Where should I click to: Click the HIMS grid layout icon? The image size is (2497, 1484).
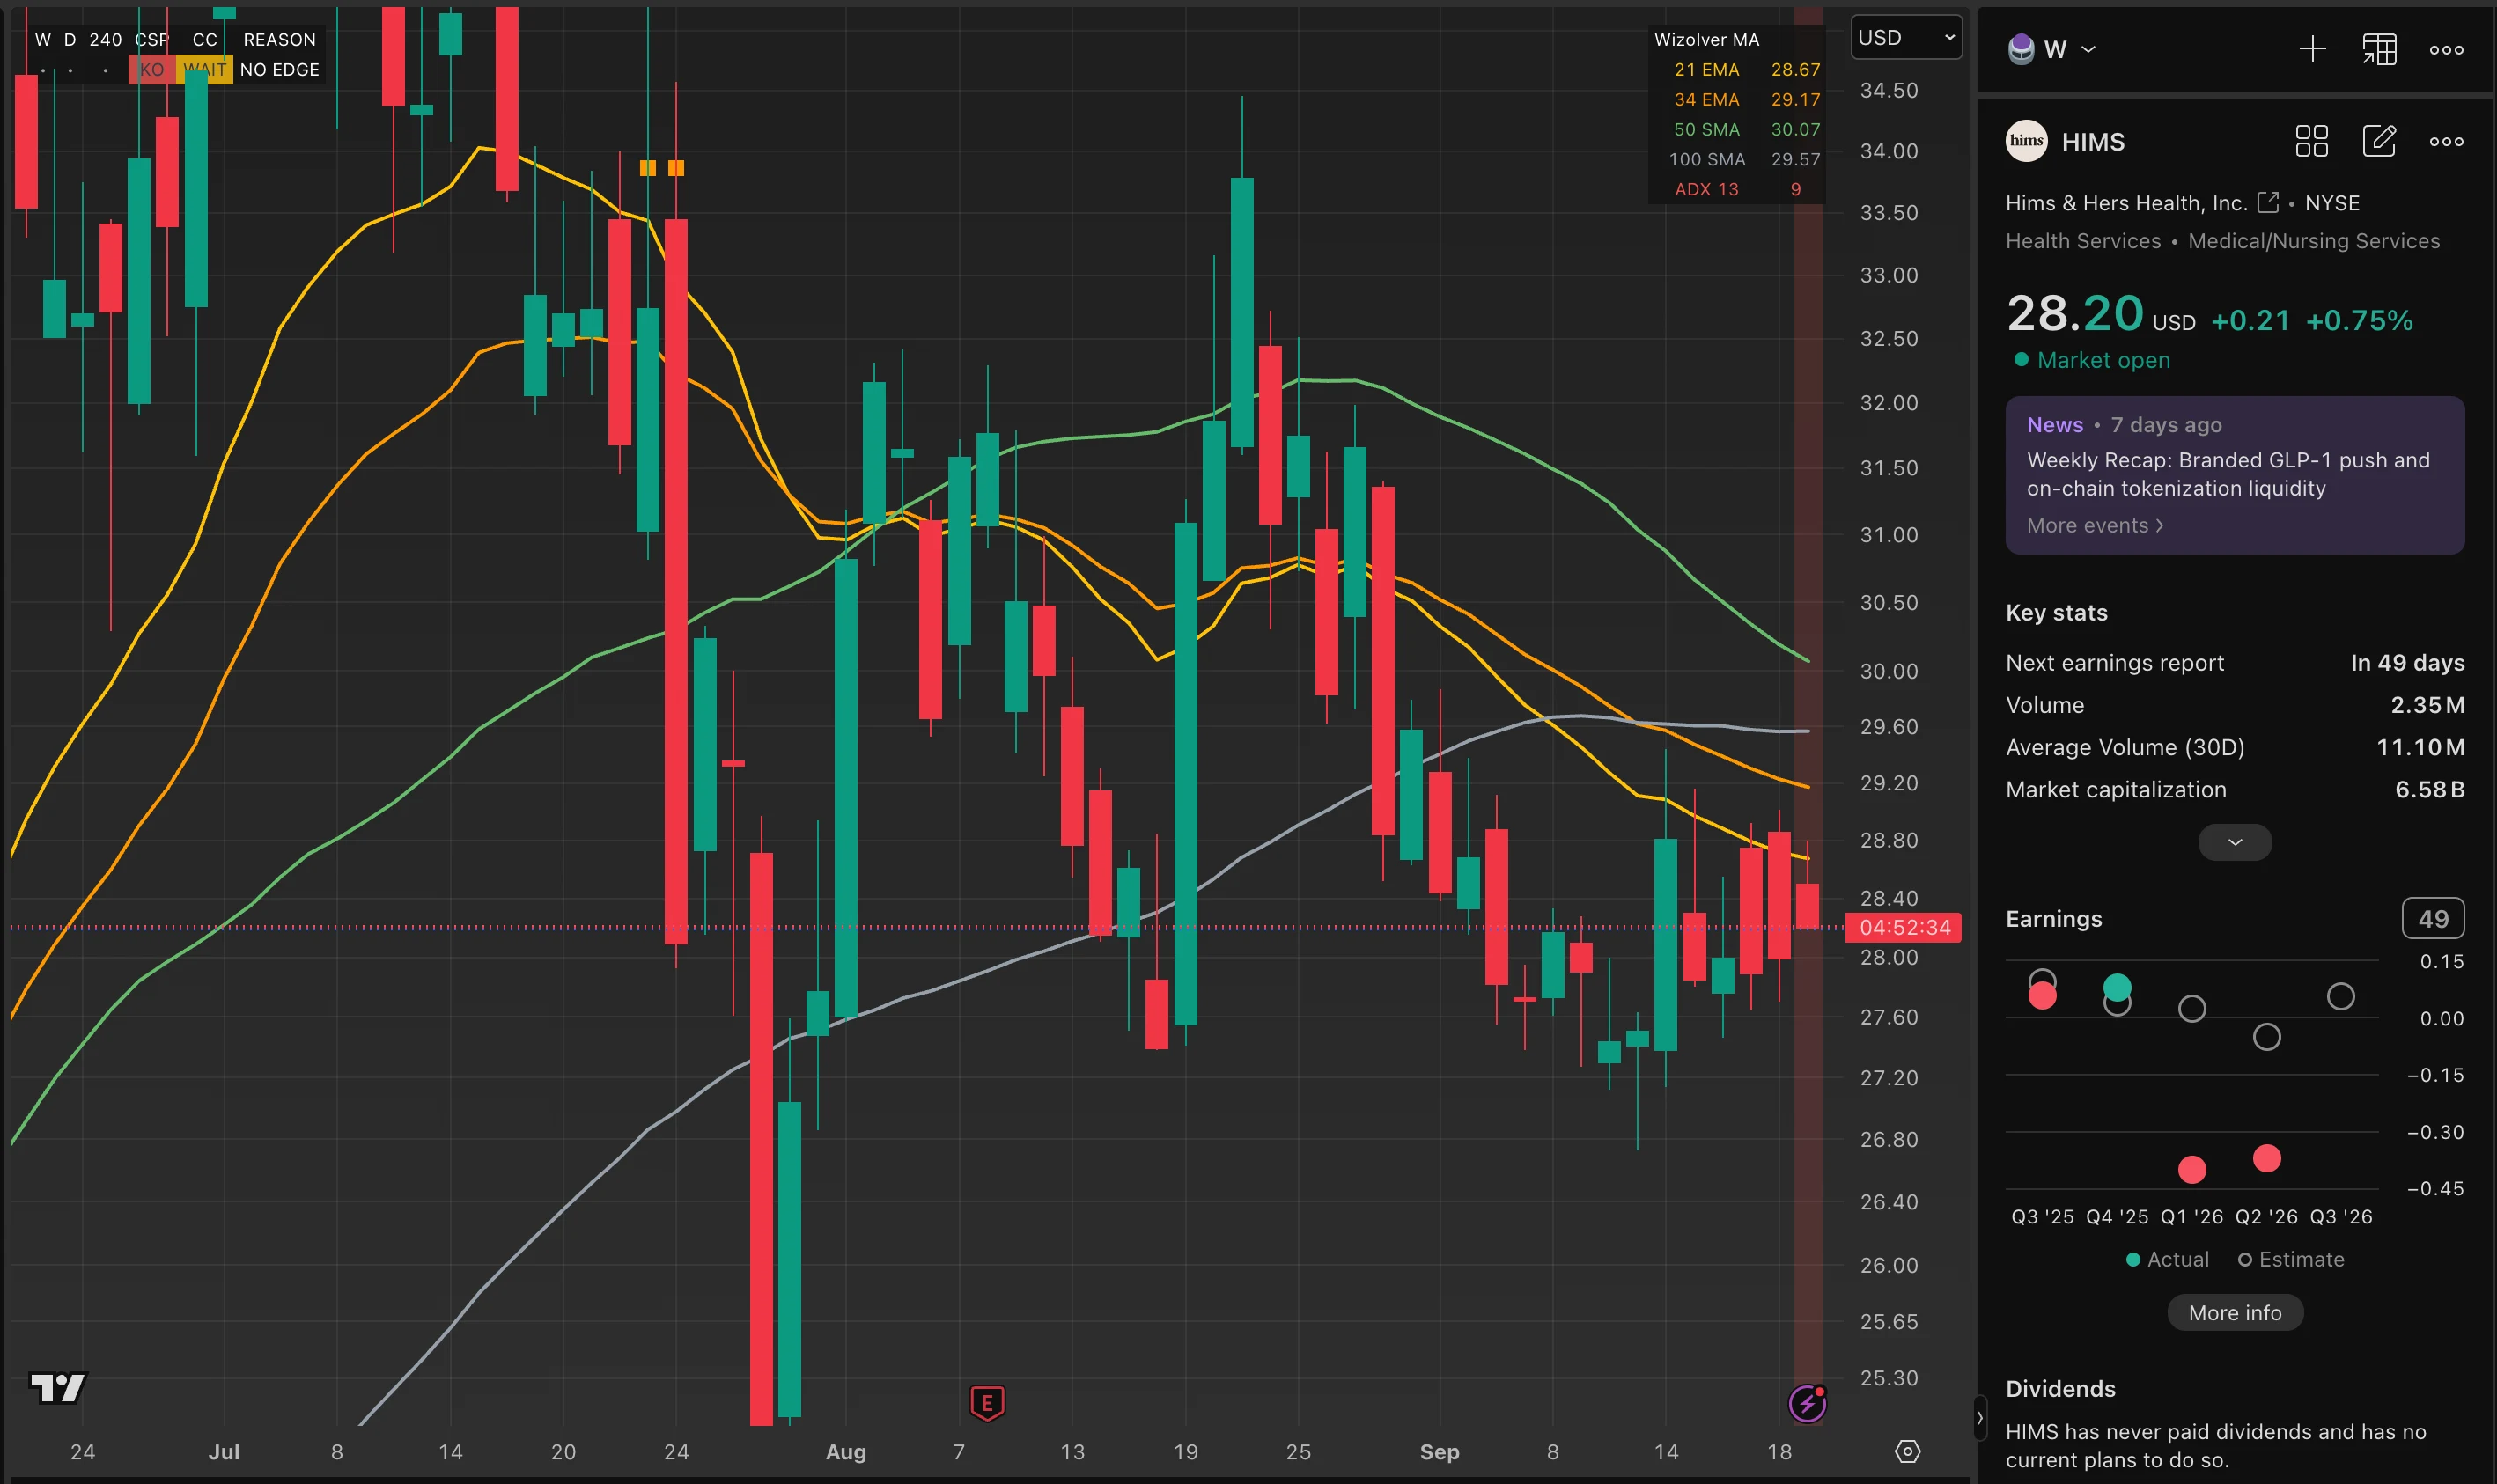(x=2311, y=141)
